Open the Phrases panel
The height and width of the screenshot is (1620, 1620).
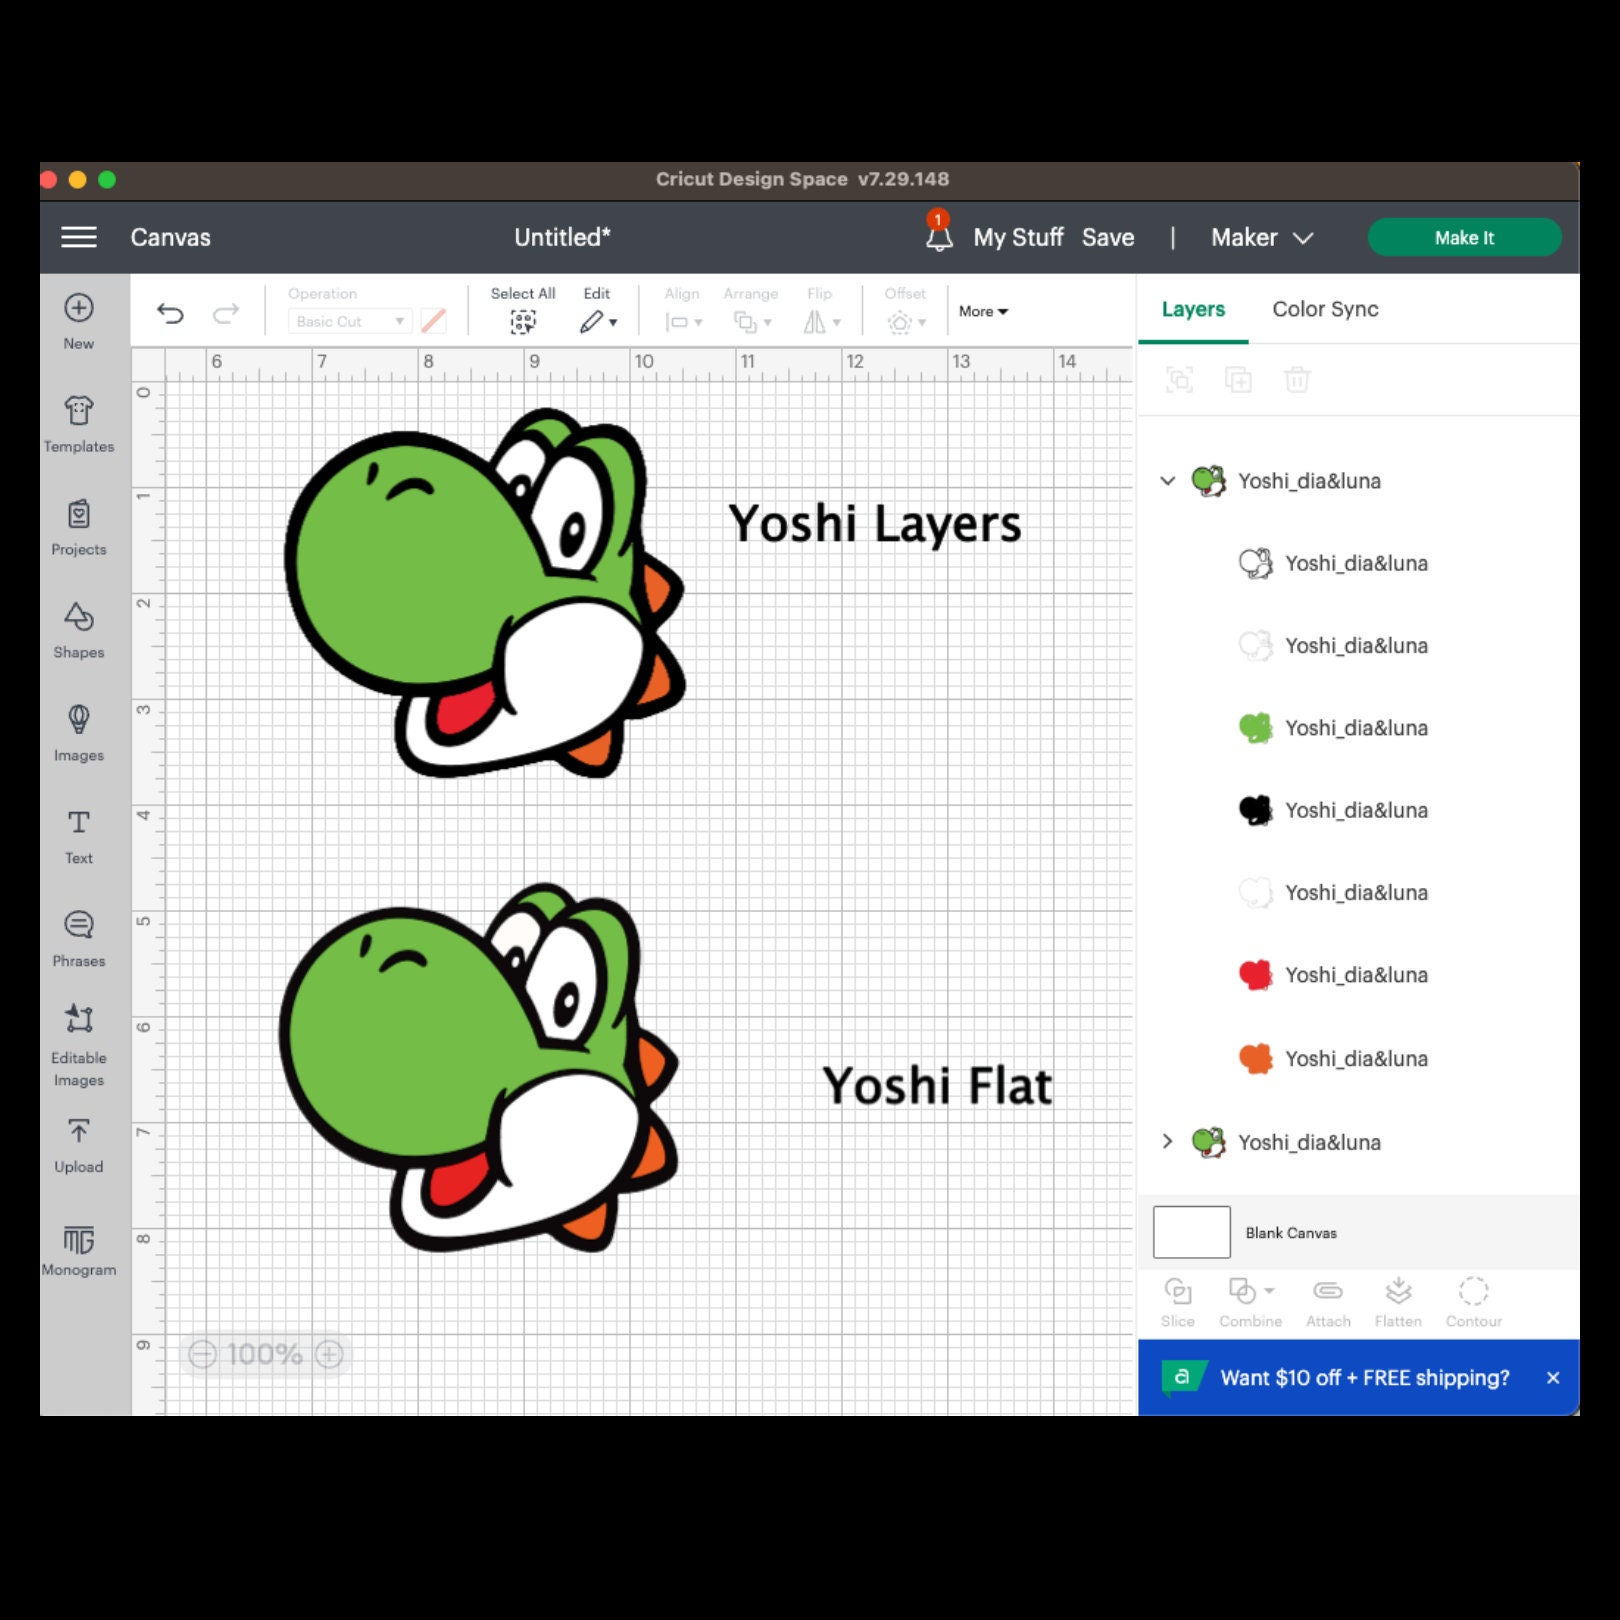[79, 939]
